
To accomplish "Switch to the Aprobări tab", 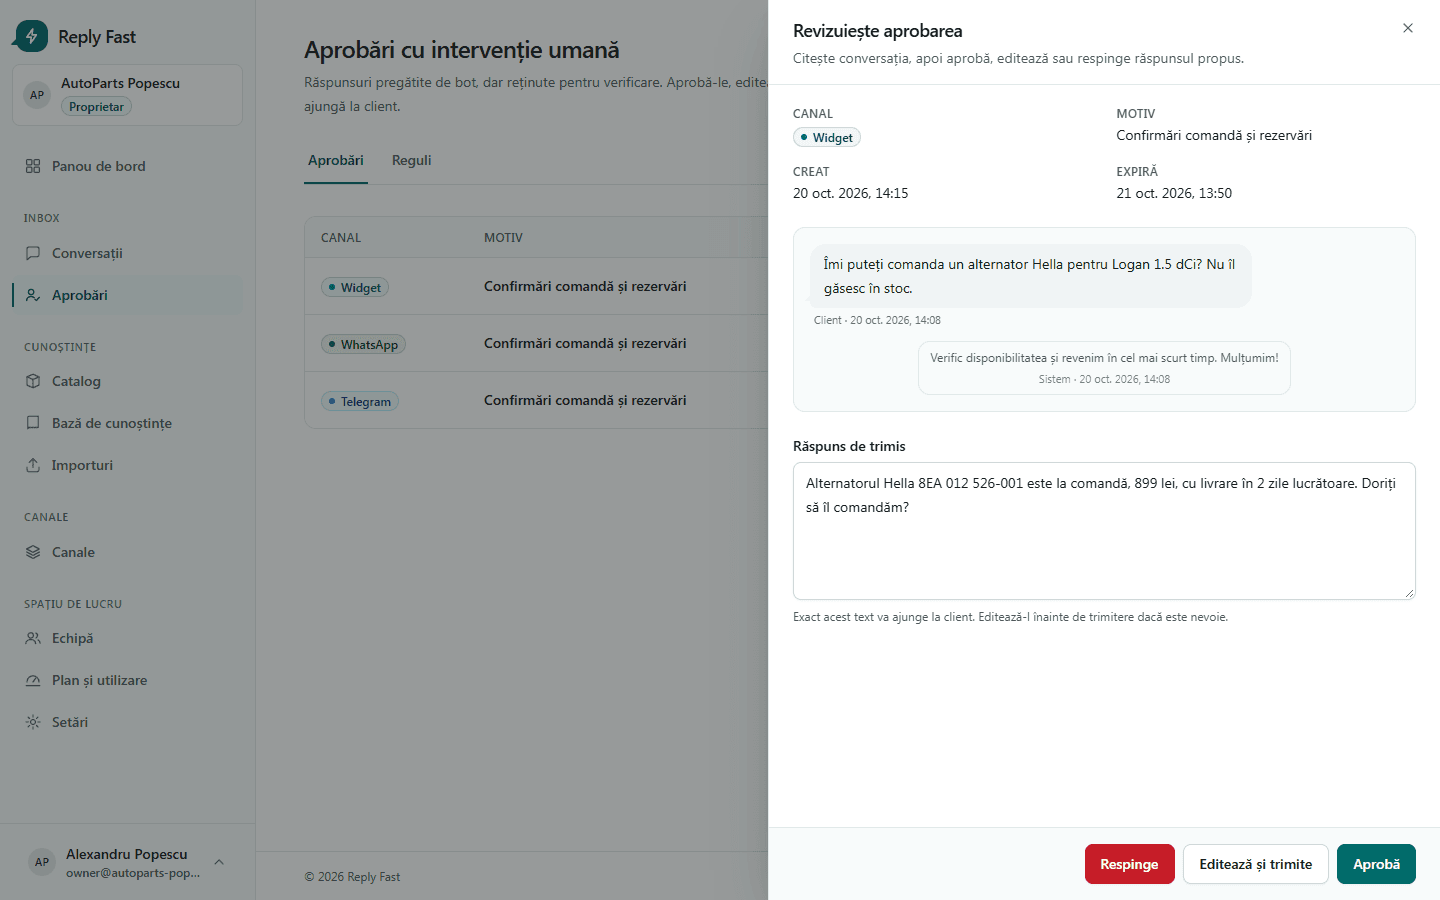I will coord(336,160).
